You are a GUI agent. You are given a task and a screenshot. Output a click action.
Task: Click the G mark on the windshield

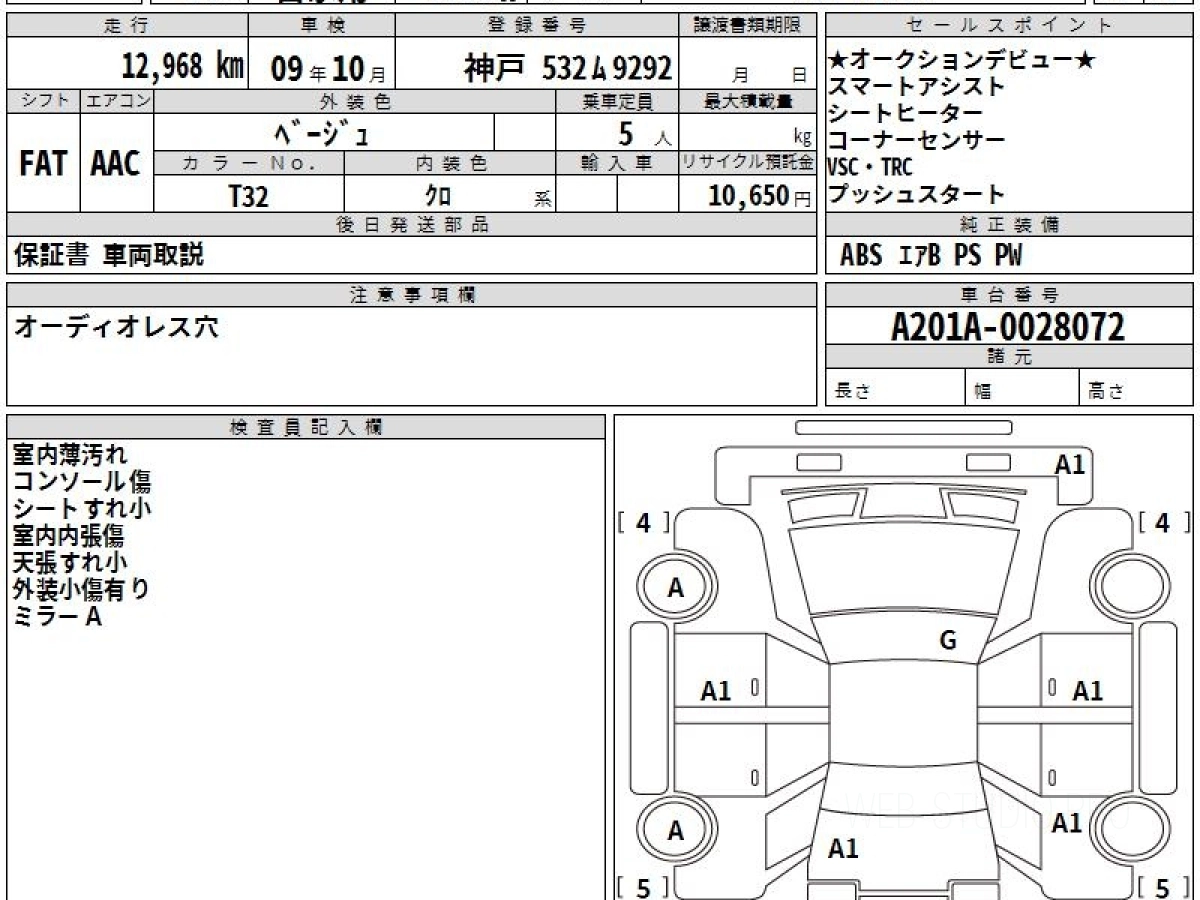[948, 641]
